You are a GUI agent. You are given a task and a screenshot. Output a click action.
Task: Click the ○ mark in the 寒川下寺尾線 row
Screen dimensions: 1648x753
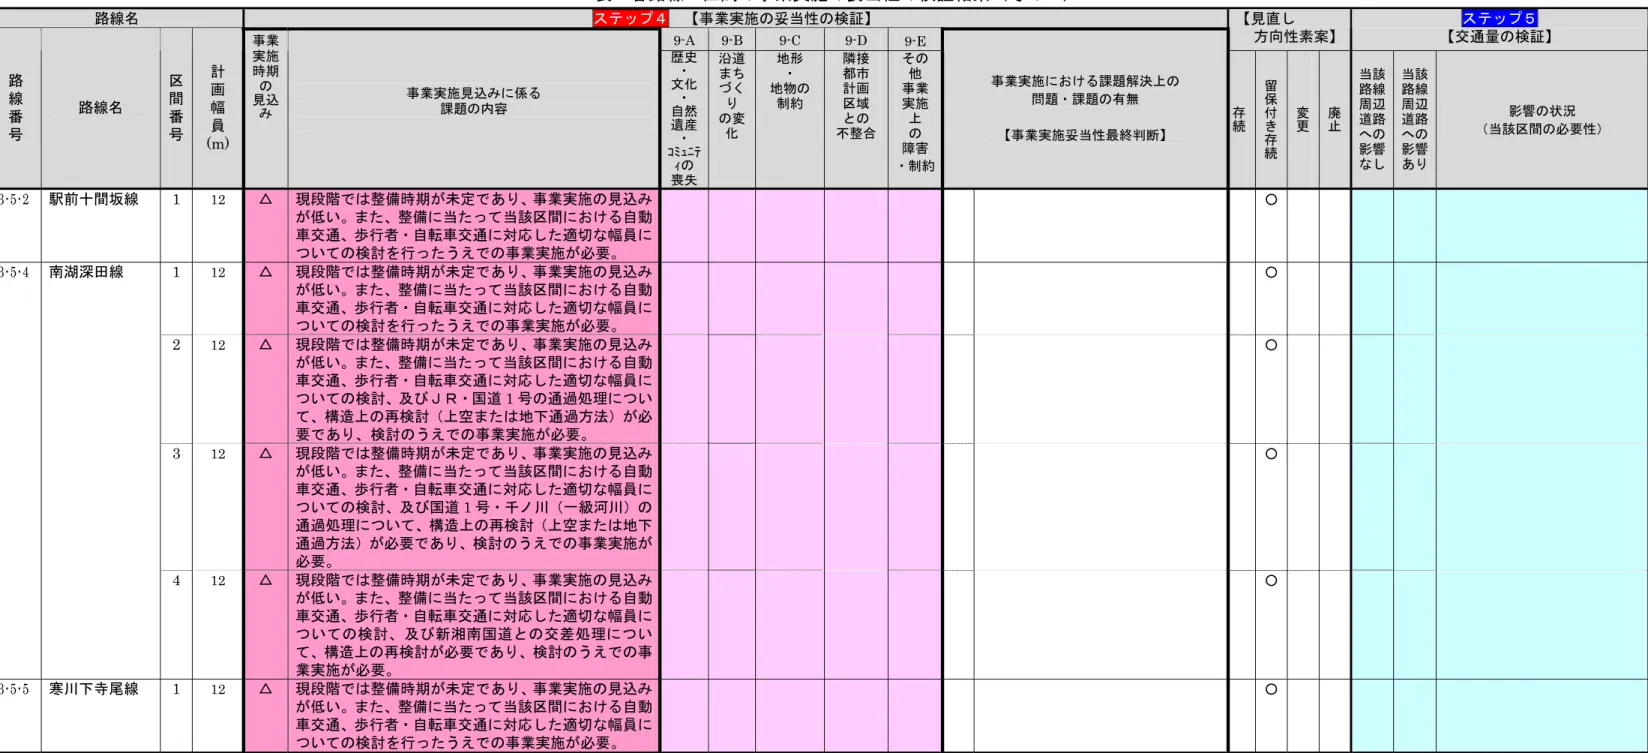click(x=1271, y=689)
